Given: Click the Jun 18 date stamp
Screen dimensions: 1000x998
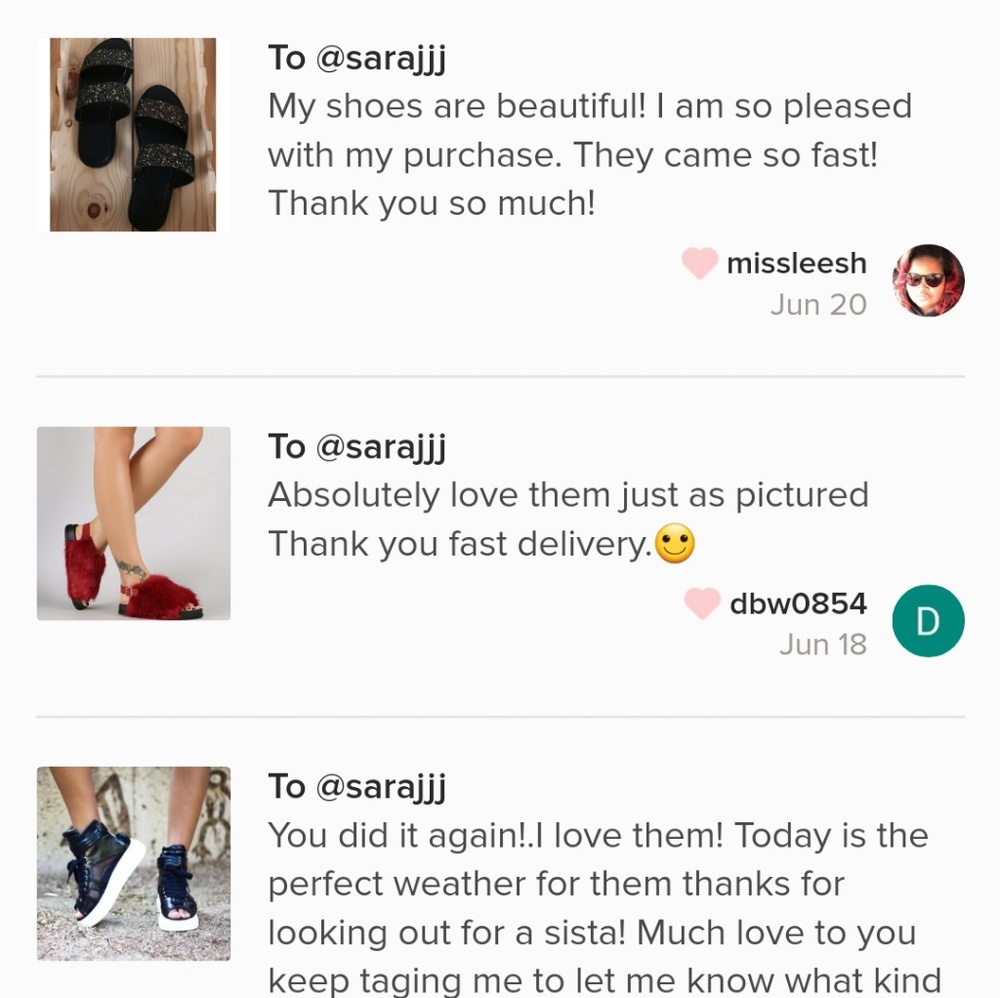Looking at the screenshot, I should pos(822,644).
